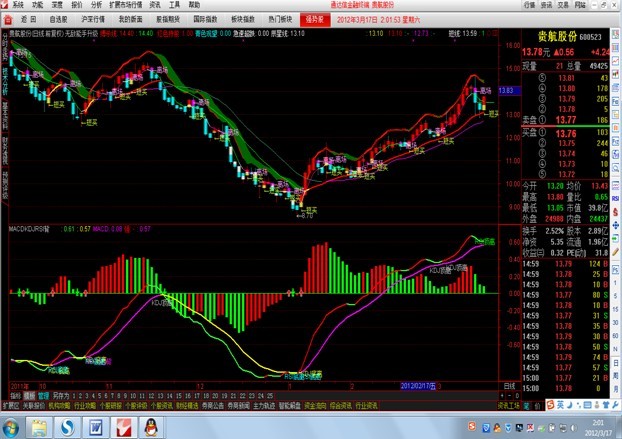Open the Windows Start button
This screenshot has height=439, width=622.
point(10,428)
